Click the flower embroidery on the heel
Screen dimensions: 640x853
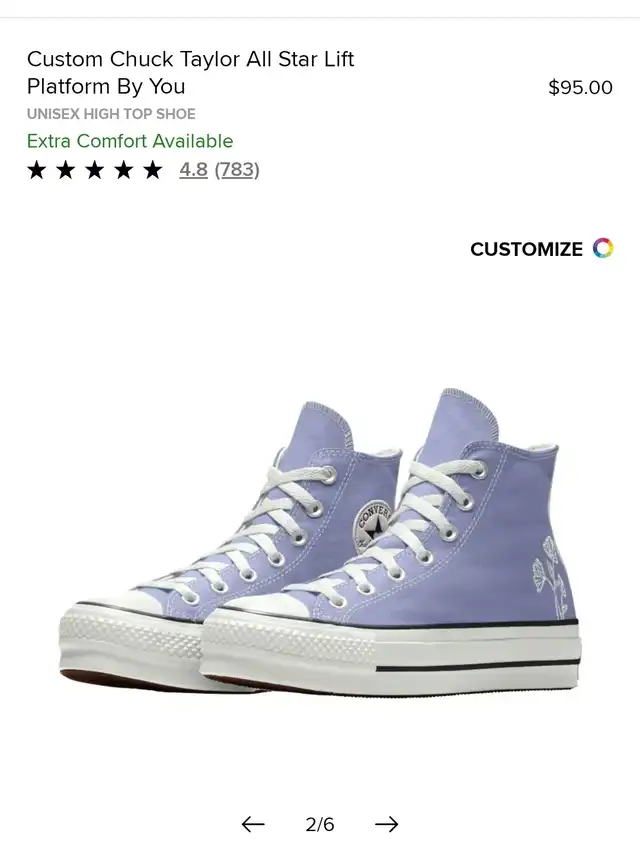[x=549, y=577]
